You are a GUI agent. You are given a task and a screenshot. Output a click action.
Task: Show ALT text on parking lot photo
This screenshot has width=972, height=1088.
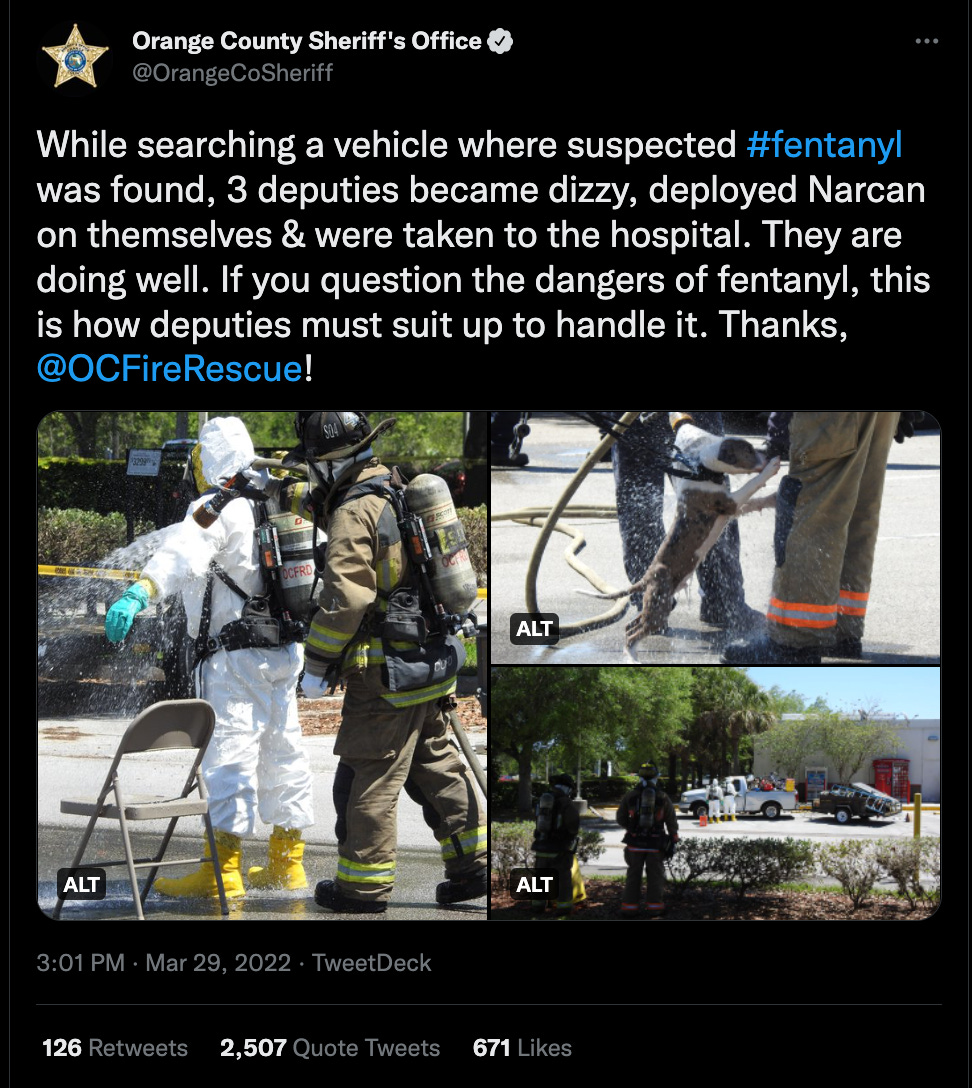(x=534, y=885)
